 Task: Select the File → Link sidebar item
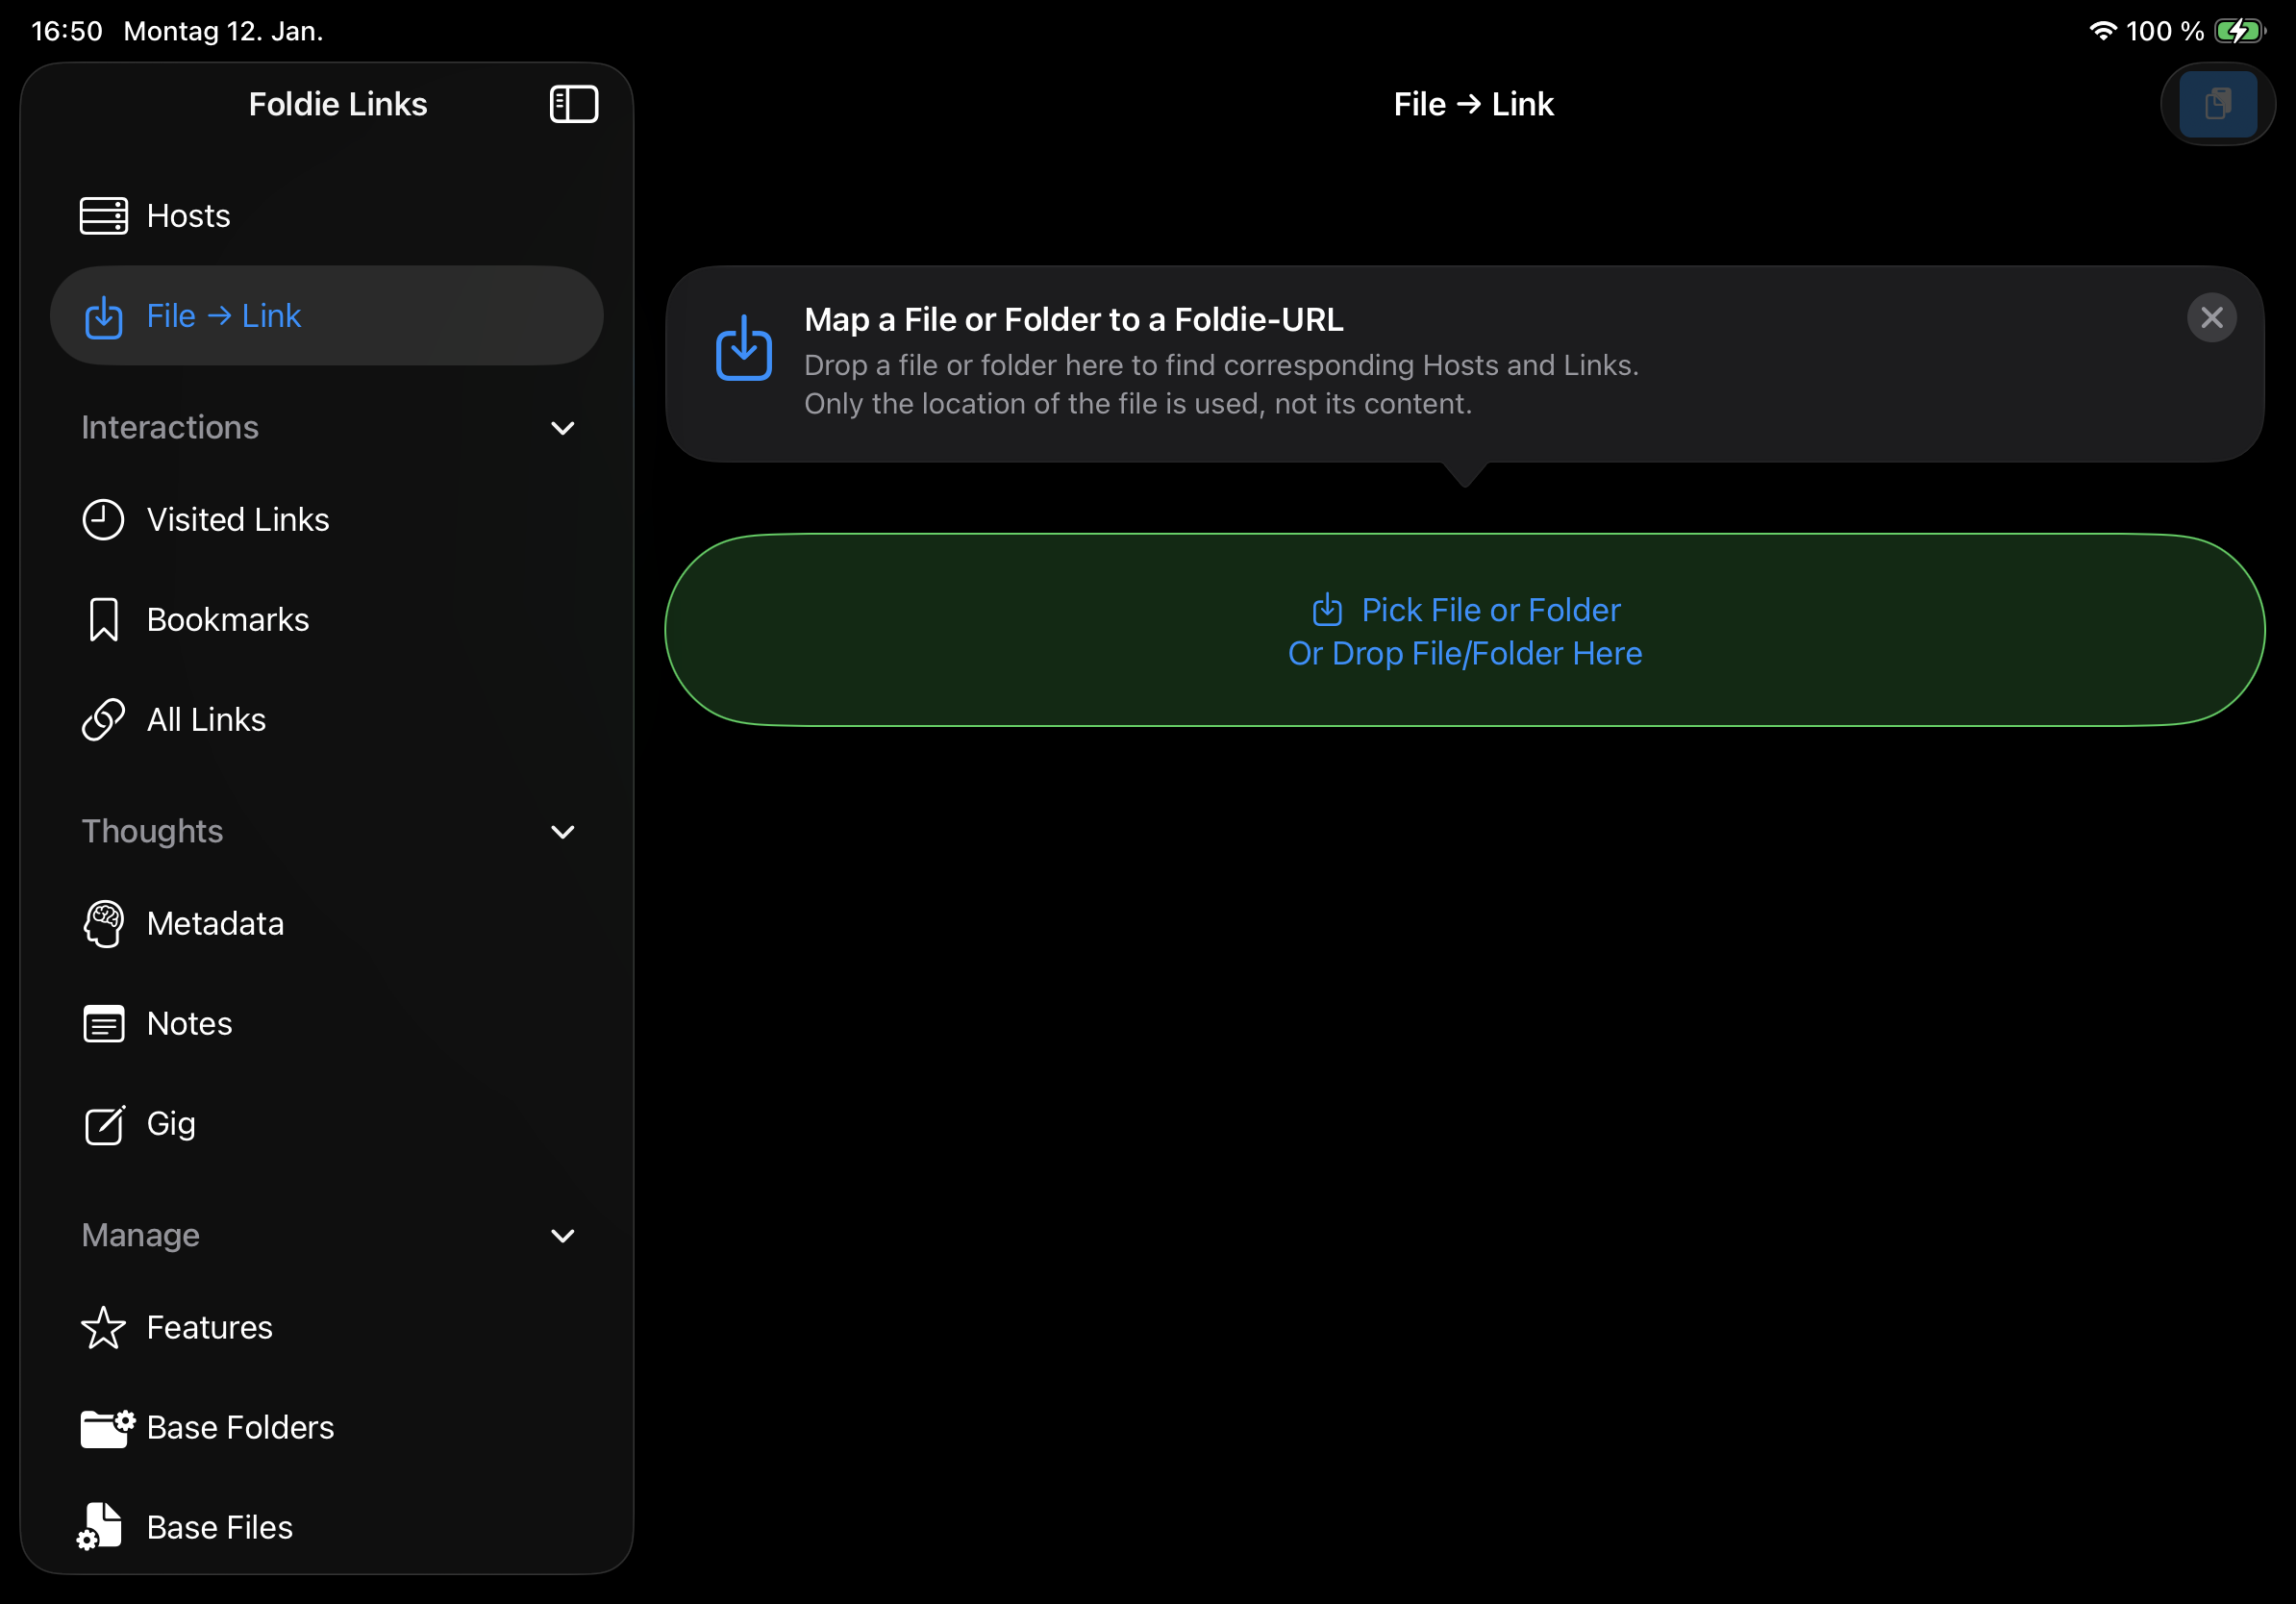click(326, 316)
